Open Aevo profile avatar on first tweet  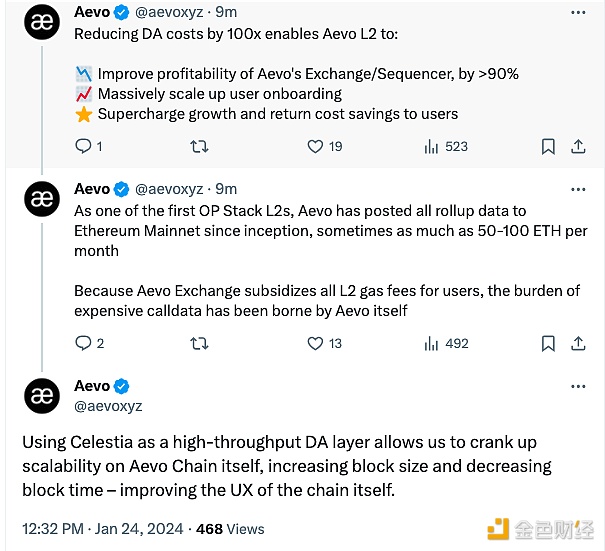tap(41, 24)
